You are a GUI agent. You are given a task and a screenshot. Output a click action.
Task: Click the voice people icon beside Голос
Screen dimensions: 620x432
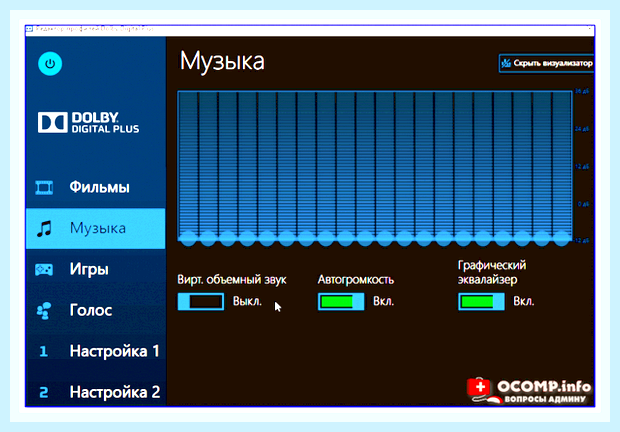[x=44, y=311]
